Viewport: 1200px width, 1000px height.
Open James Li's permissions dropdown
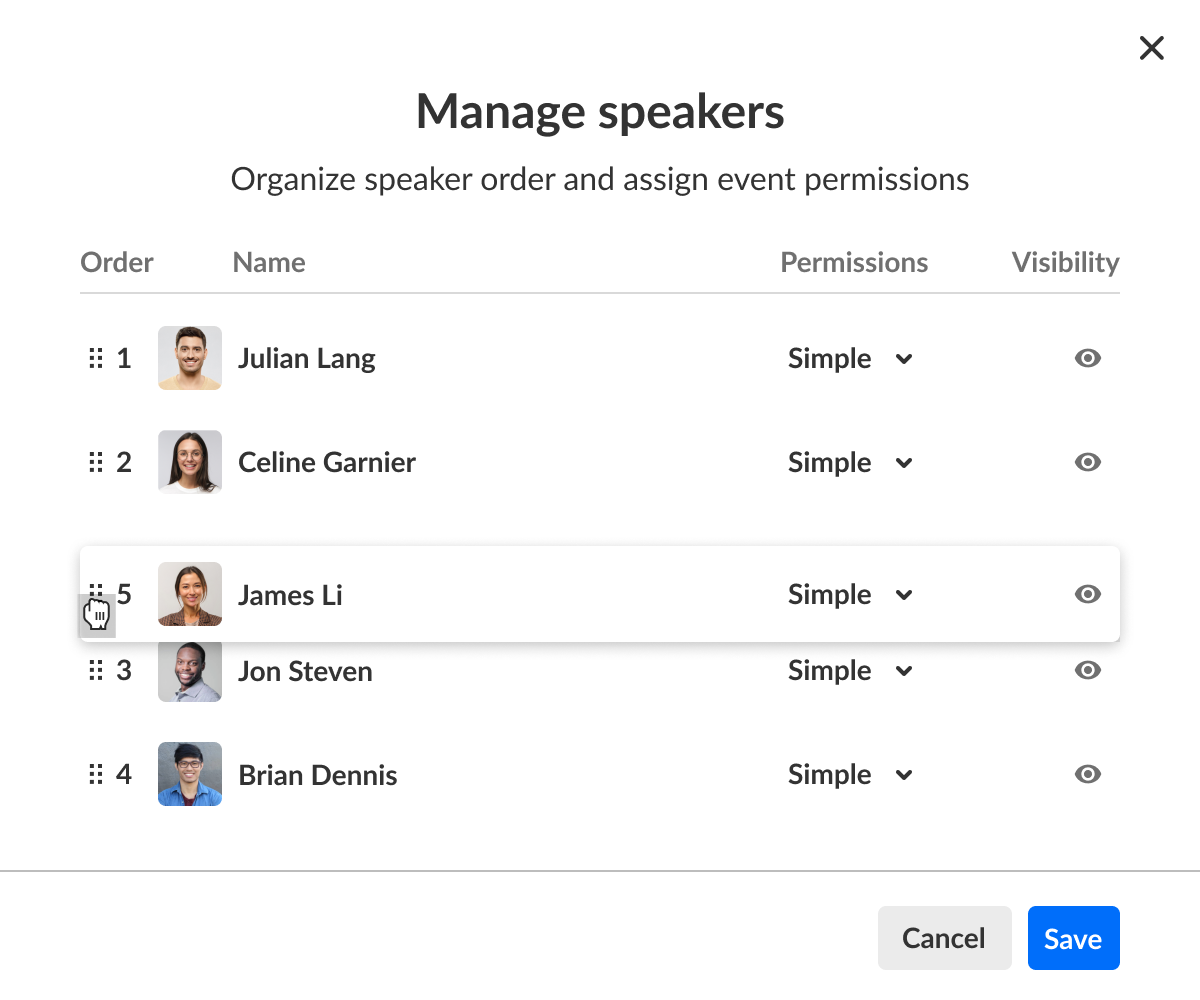coord(851,594)
